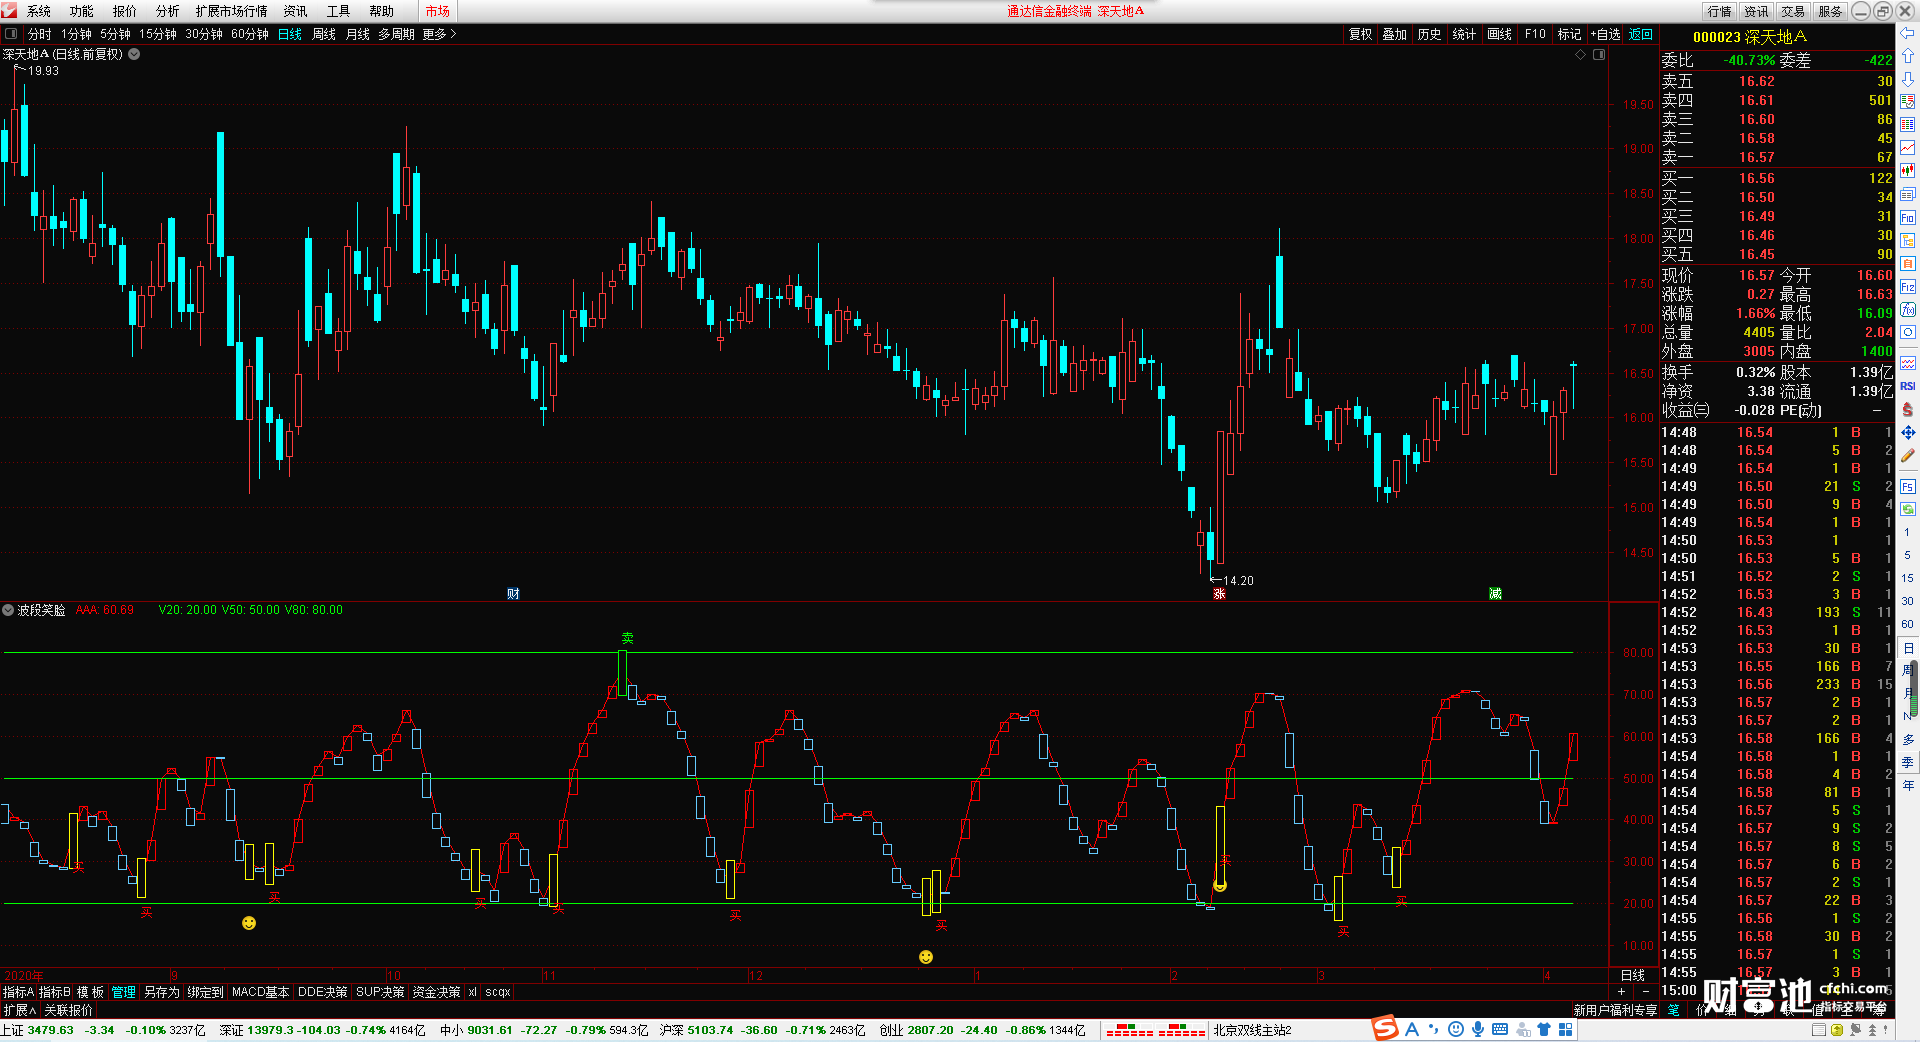Open the 系统 menu
This screenshot has width=1920, height=1042.
coord(39,11)
